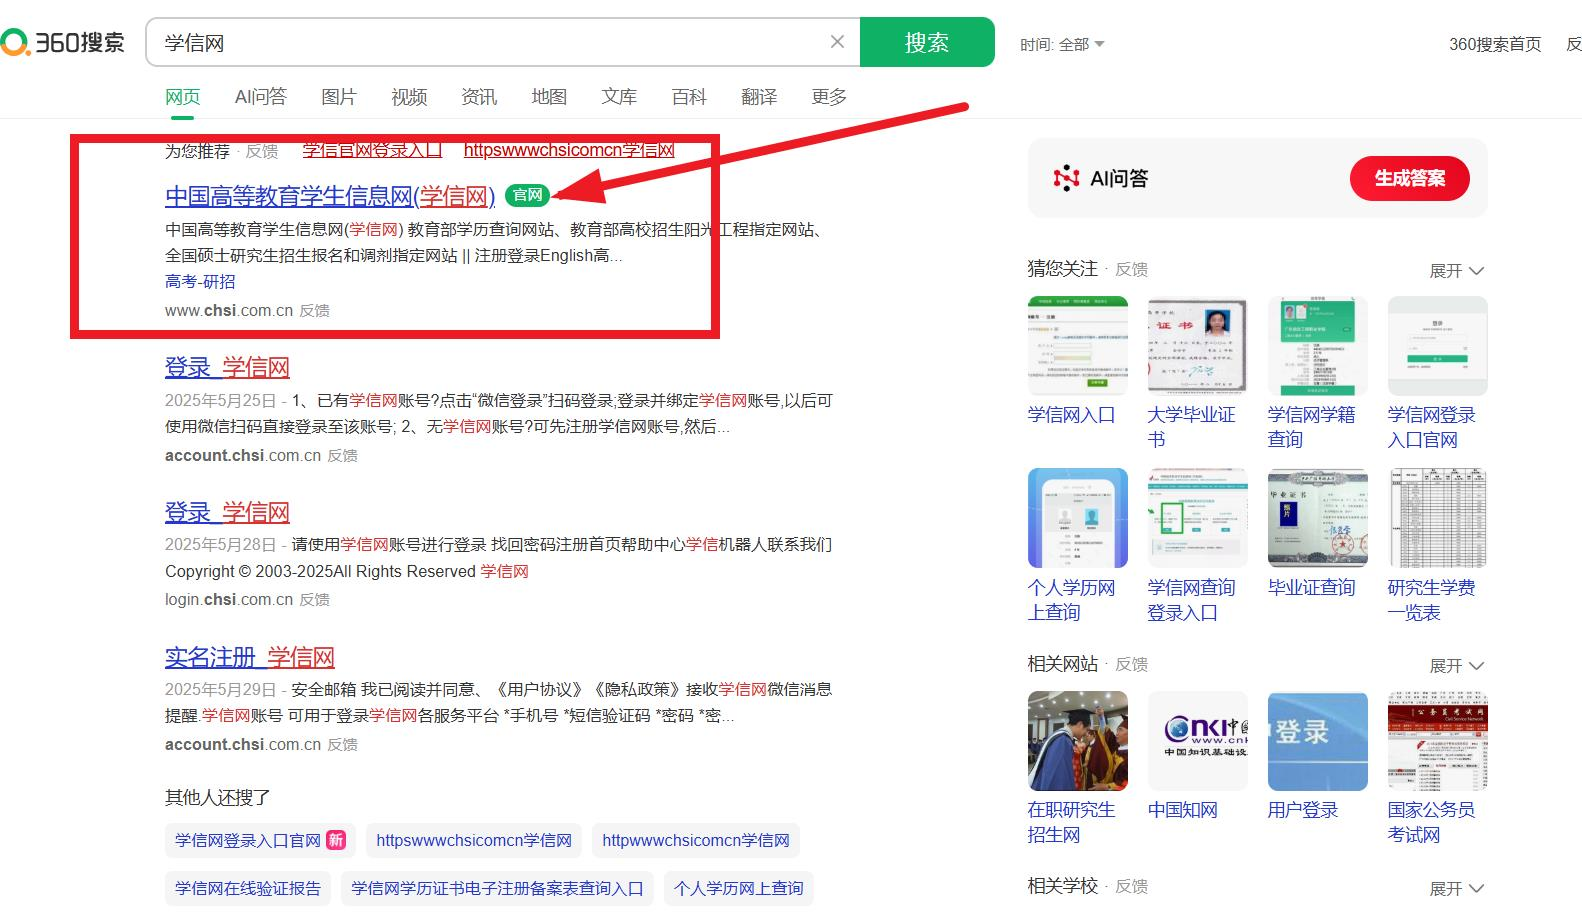Click 反馈 next to login.chsi.com.cn
The image size is (1582, 912).
tap(315, 600)
